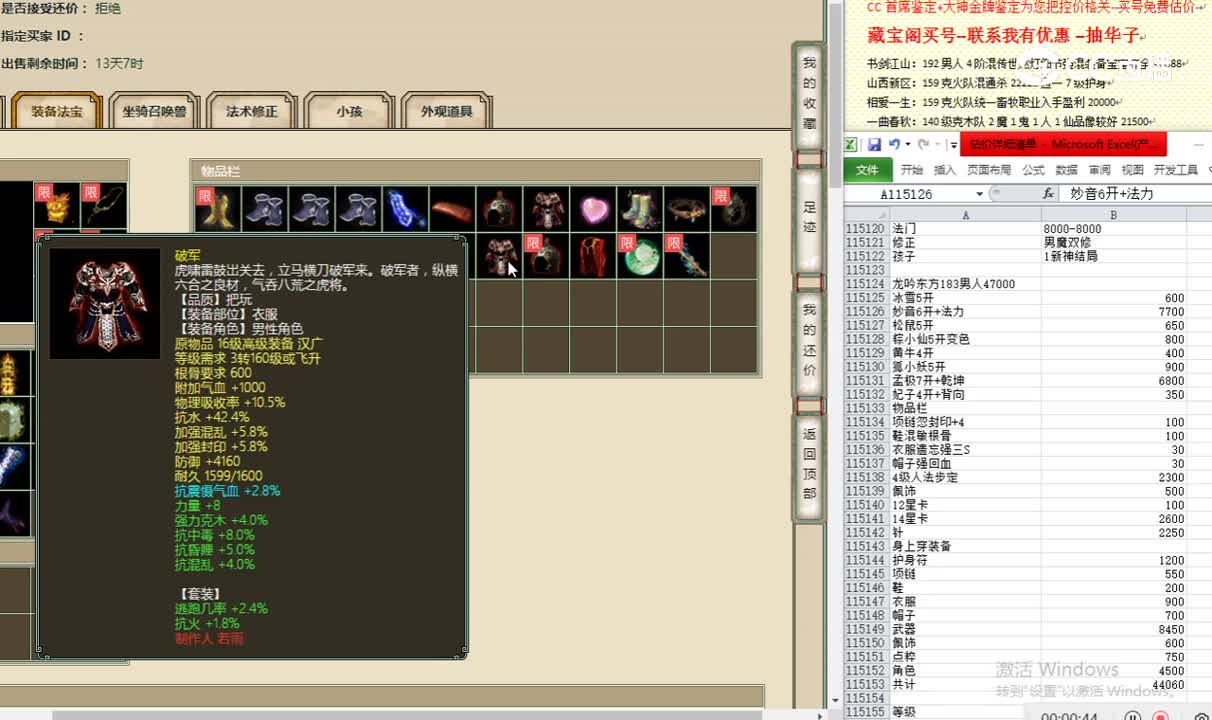The height and width of the screenshot is (720, 1212).
Task: Select the 破军 red armor in second row
Action: click(499, 256)
